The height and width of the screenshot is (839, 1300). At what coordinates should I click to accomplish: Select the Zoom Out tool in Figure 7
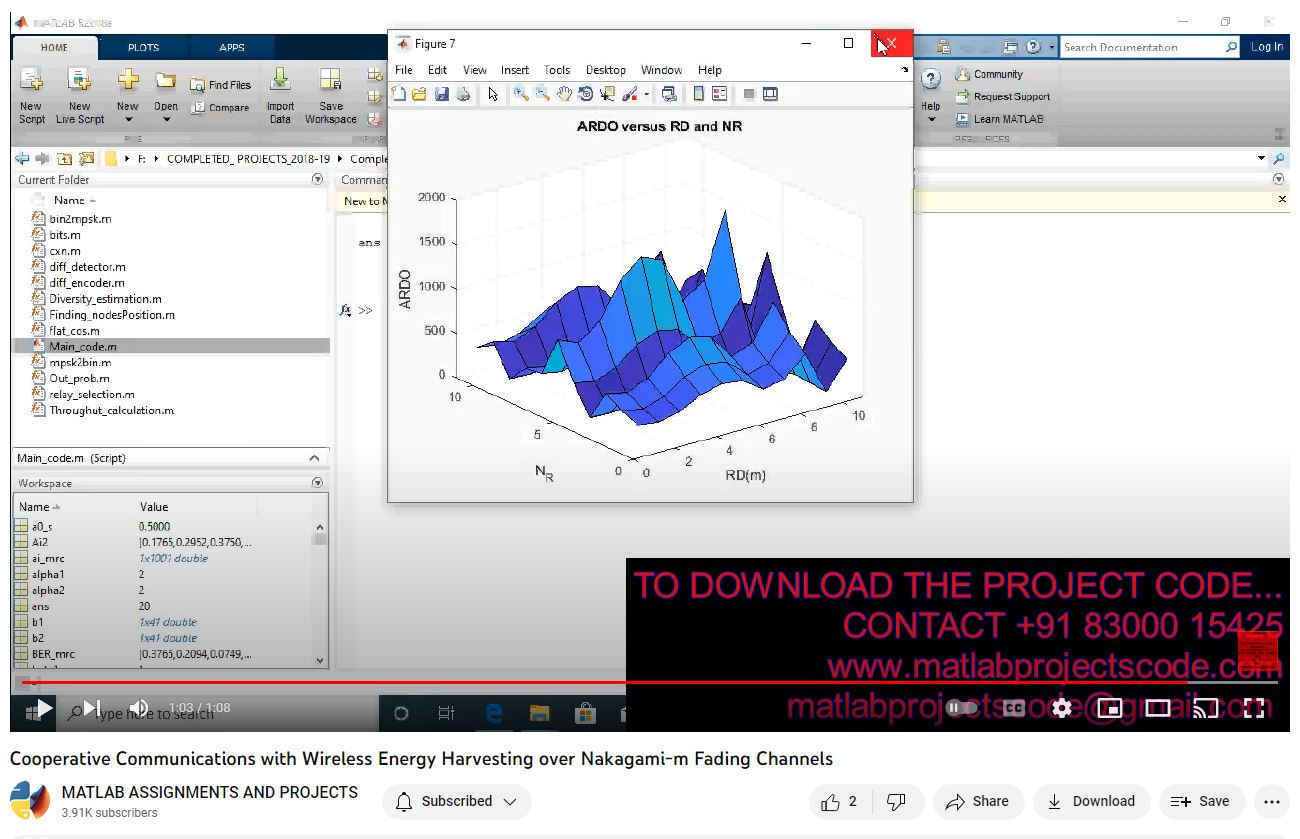coord(542,94)
